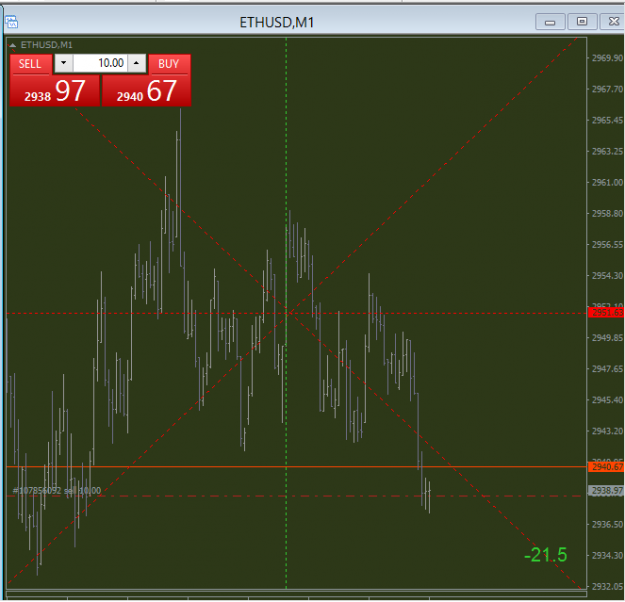
Task: Click the 2934.30 price scale label
Action: [x=607, y=555]
